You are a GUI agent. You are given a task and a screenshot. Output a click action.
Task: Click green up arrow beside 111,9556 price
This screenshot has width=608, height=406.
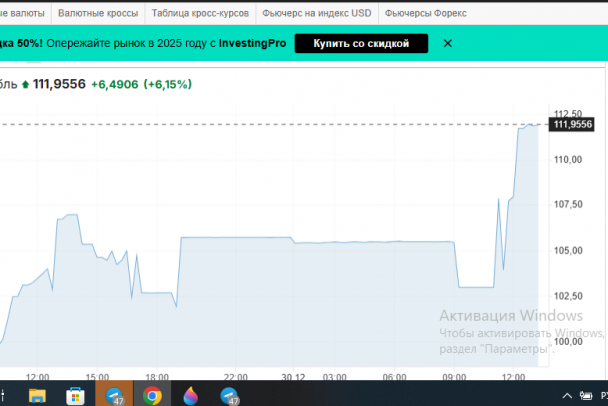click(25, 85)
